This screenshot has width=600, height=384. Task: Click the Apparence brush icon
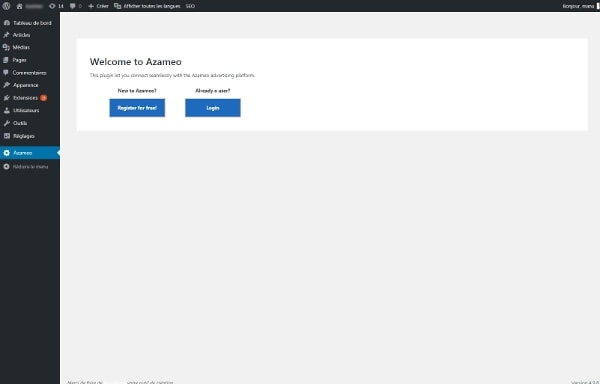[x=7, y=85]
